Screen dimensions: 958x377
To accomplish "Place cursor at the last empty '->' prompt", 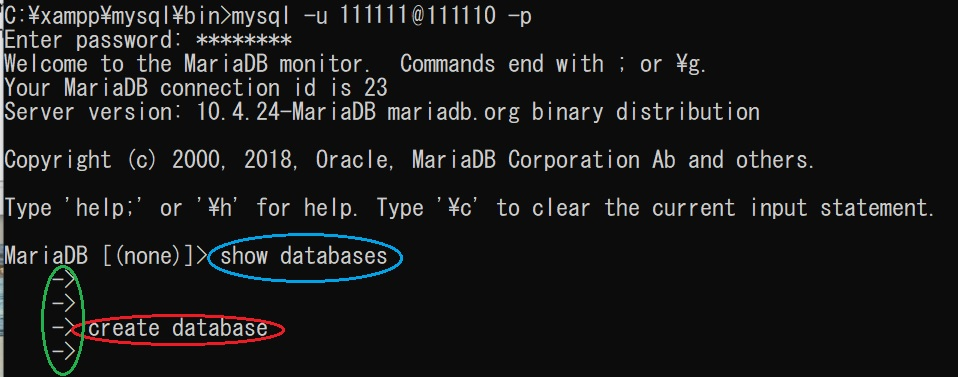I will click(x=64, y=352).
